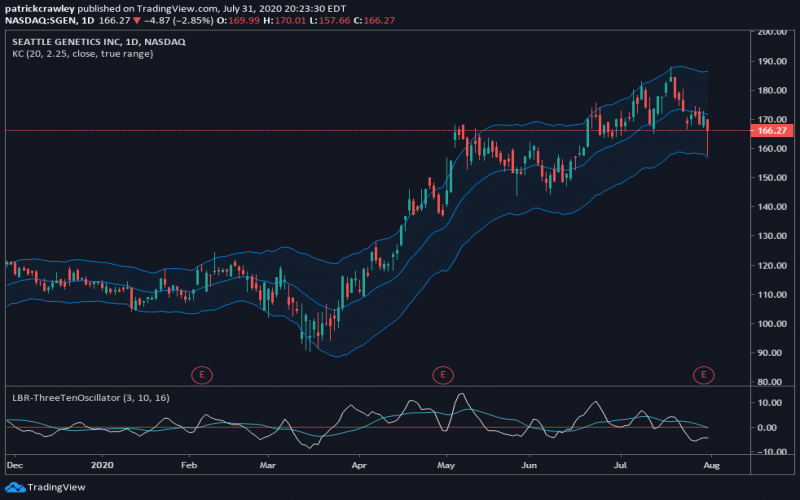Click the earnings E marker near August
The width and height of the screenshot is (800, 500).
click(x=704, y=375)
